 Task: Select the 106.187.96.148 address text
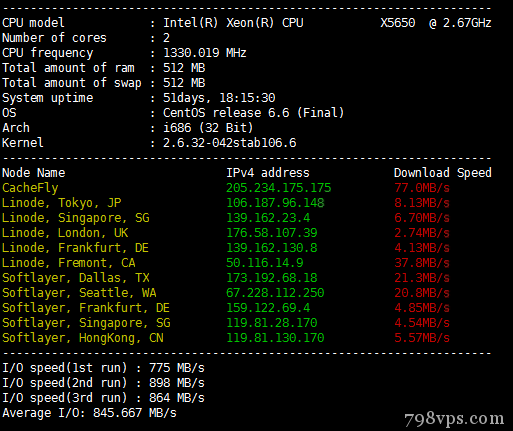tap(275, 203)
